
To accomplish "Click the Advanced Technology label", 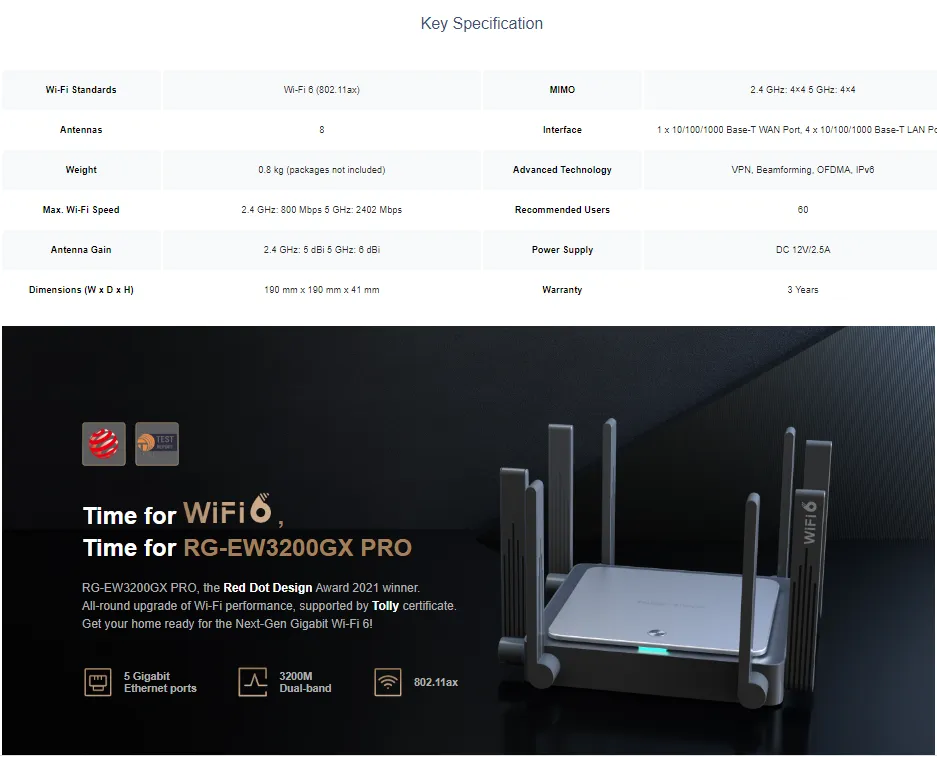I will 562,170.
